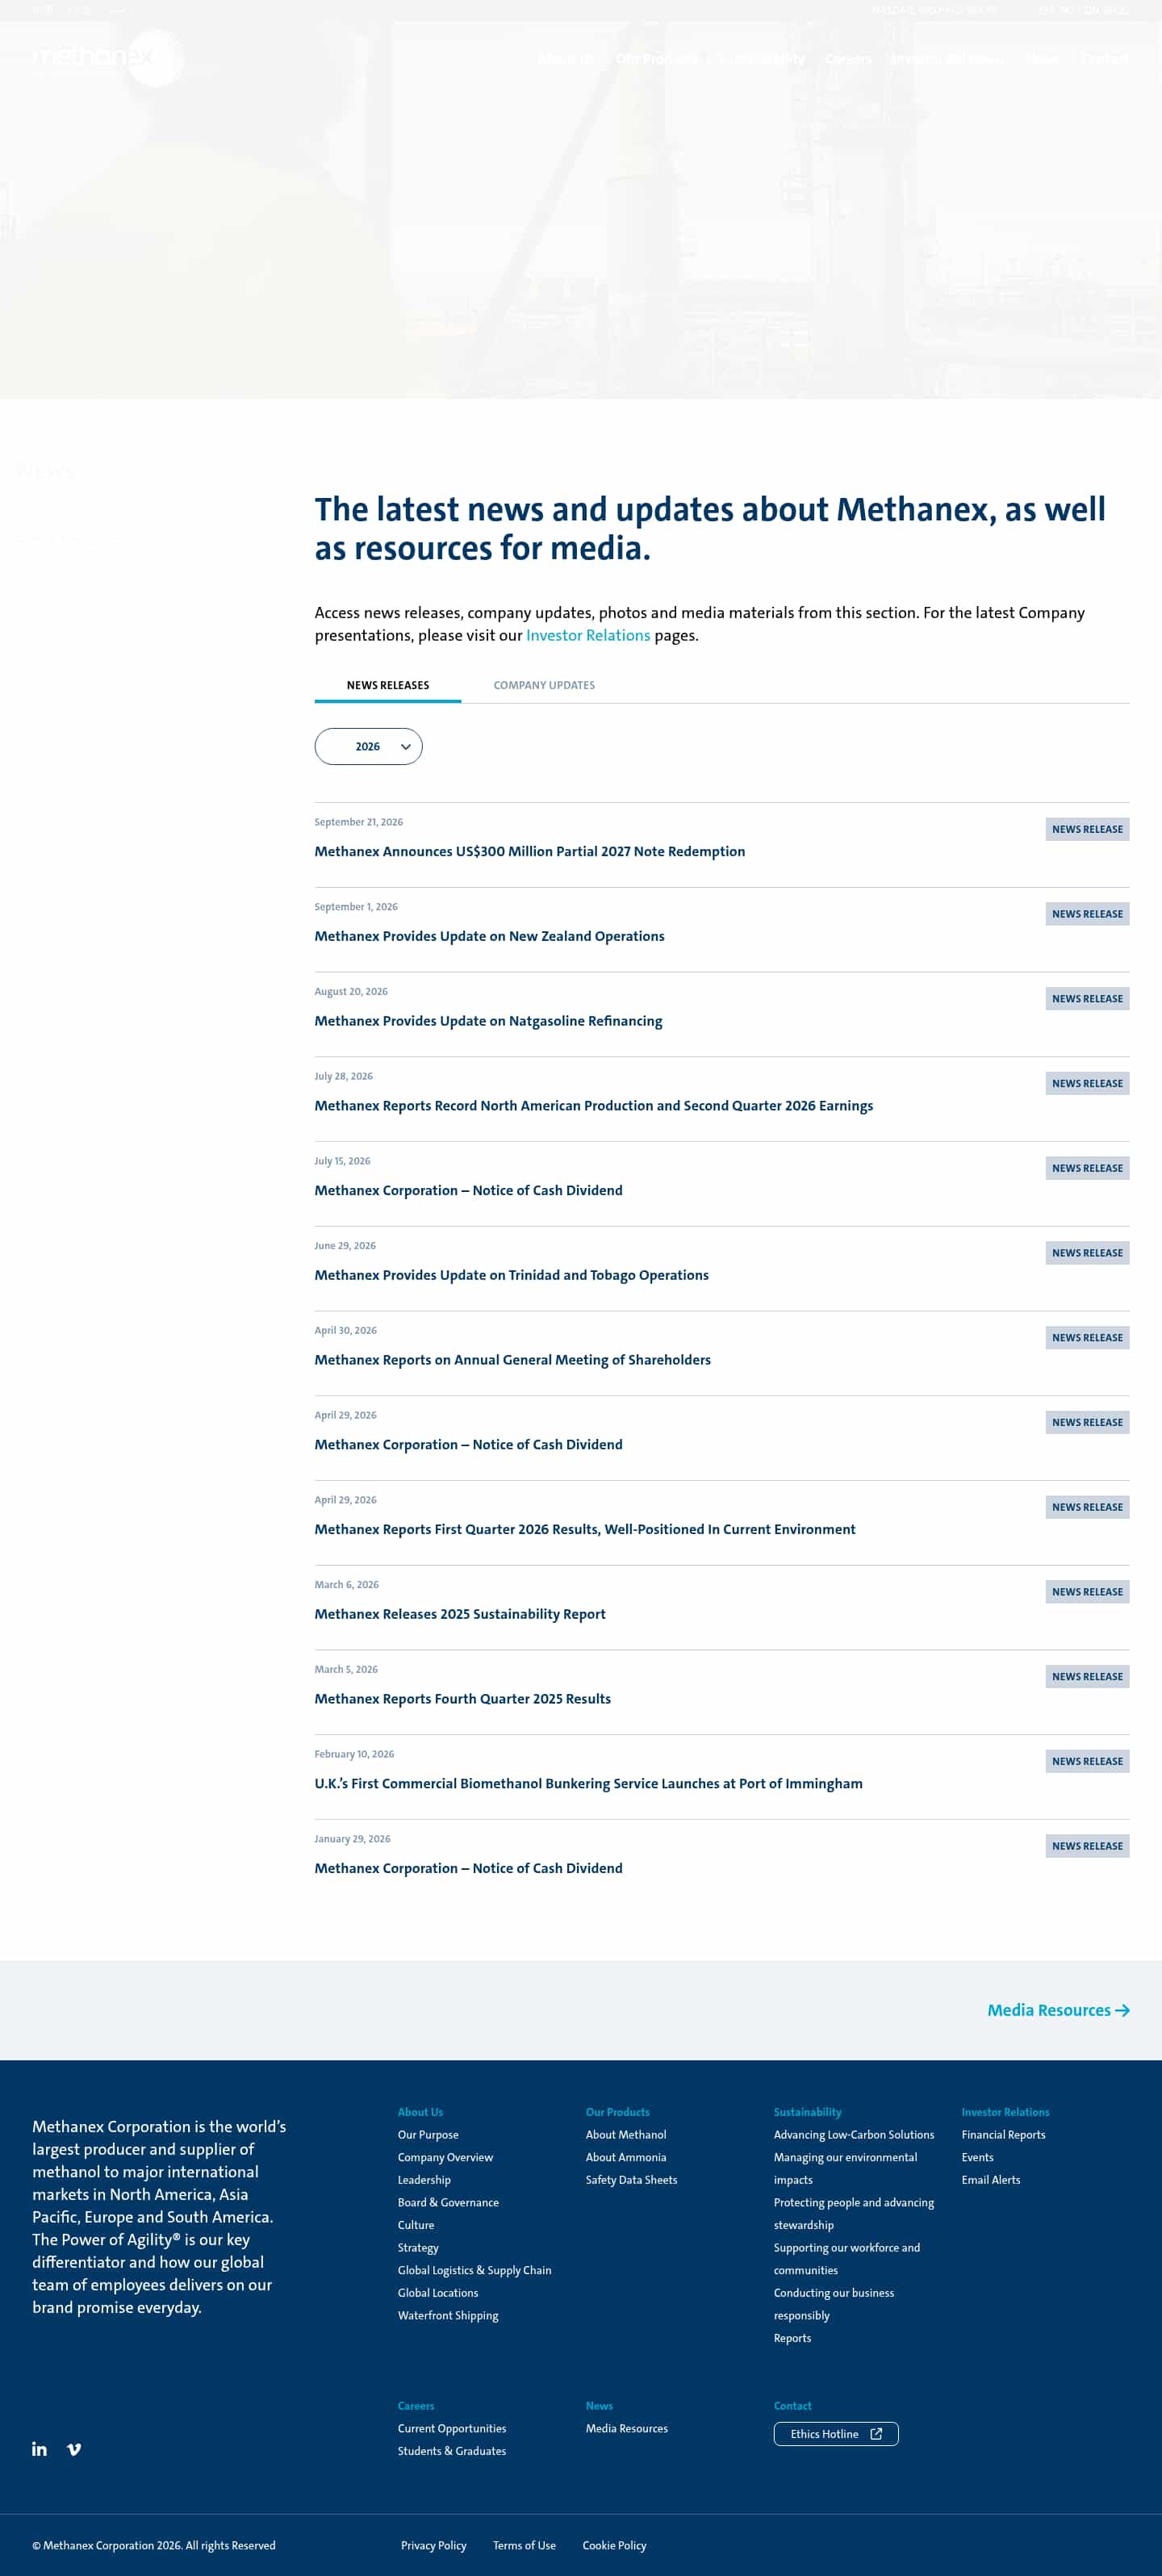Open Board & Governance footer link

[x=448, y=2202]
